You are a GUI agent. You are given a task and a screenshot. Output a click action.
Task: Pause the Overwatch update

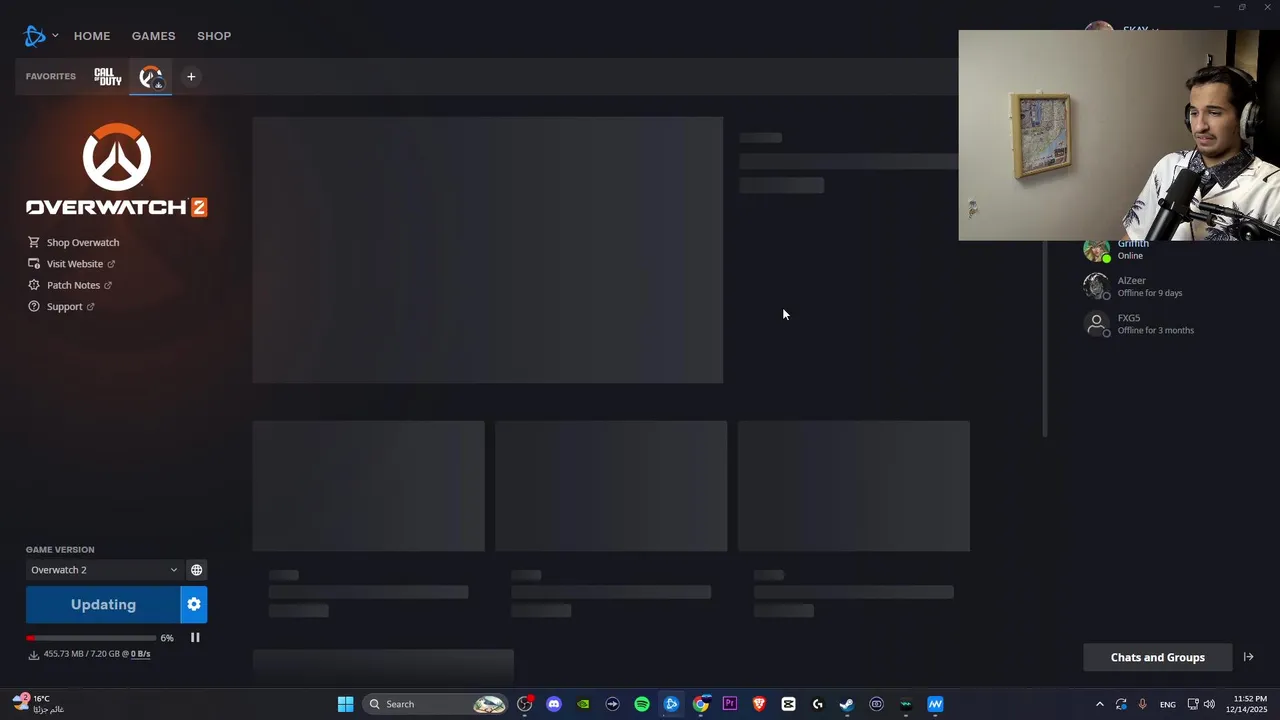coord(195,637)
